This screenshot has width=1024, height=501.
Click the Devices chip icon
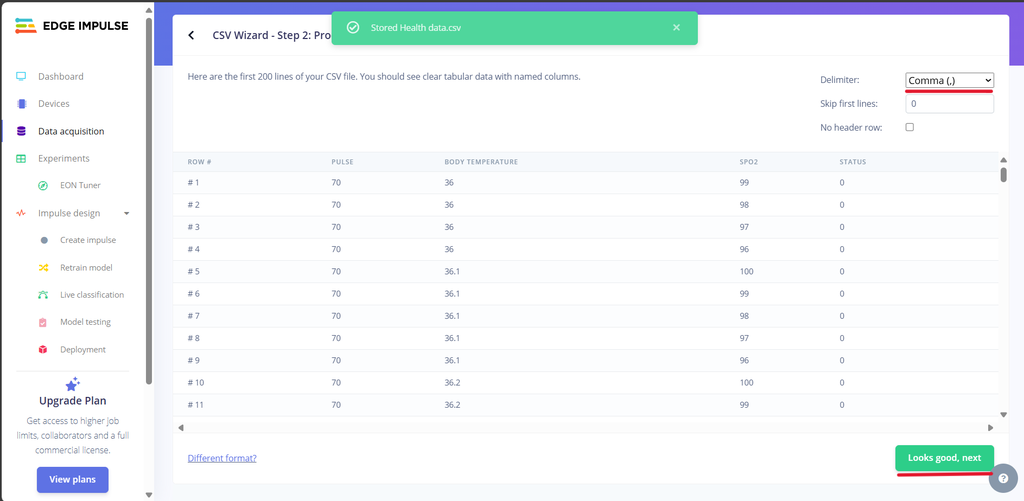(21, 104)
